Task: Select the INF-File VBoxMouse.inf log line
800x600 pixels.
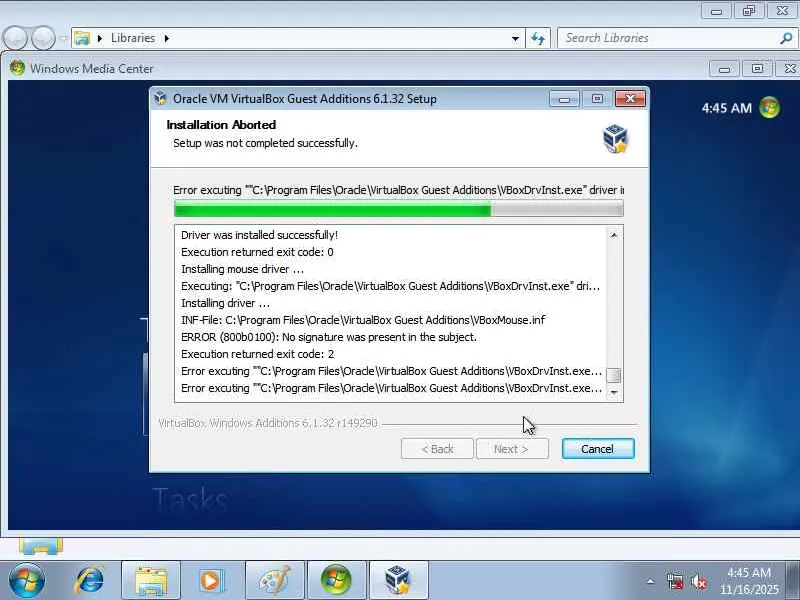Action: click(363, 320)
